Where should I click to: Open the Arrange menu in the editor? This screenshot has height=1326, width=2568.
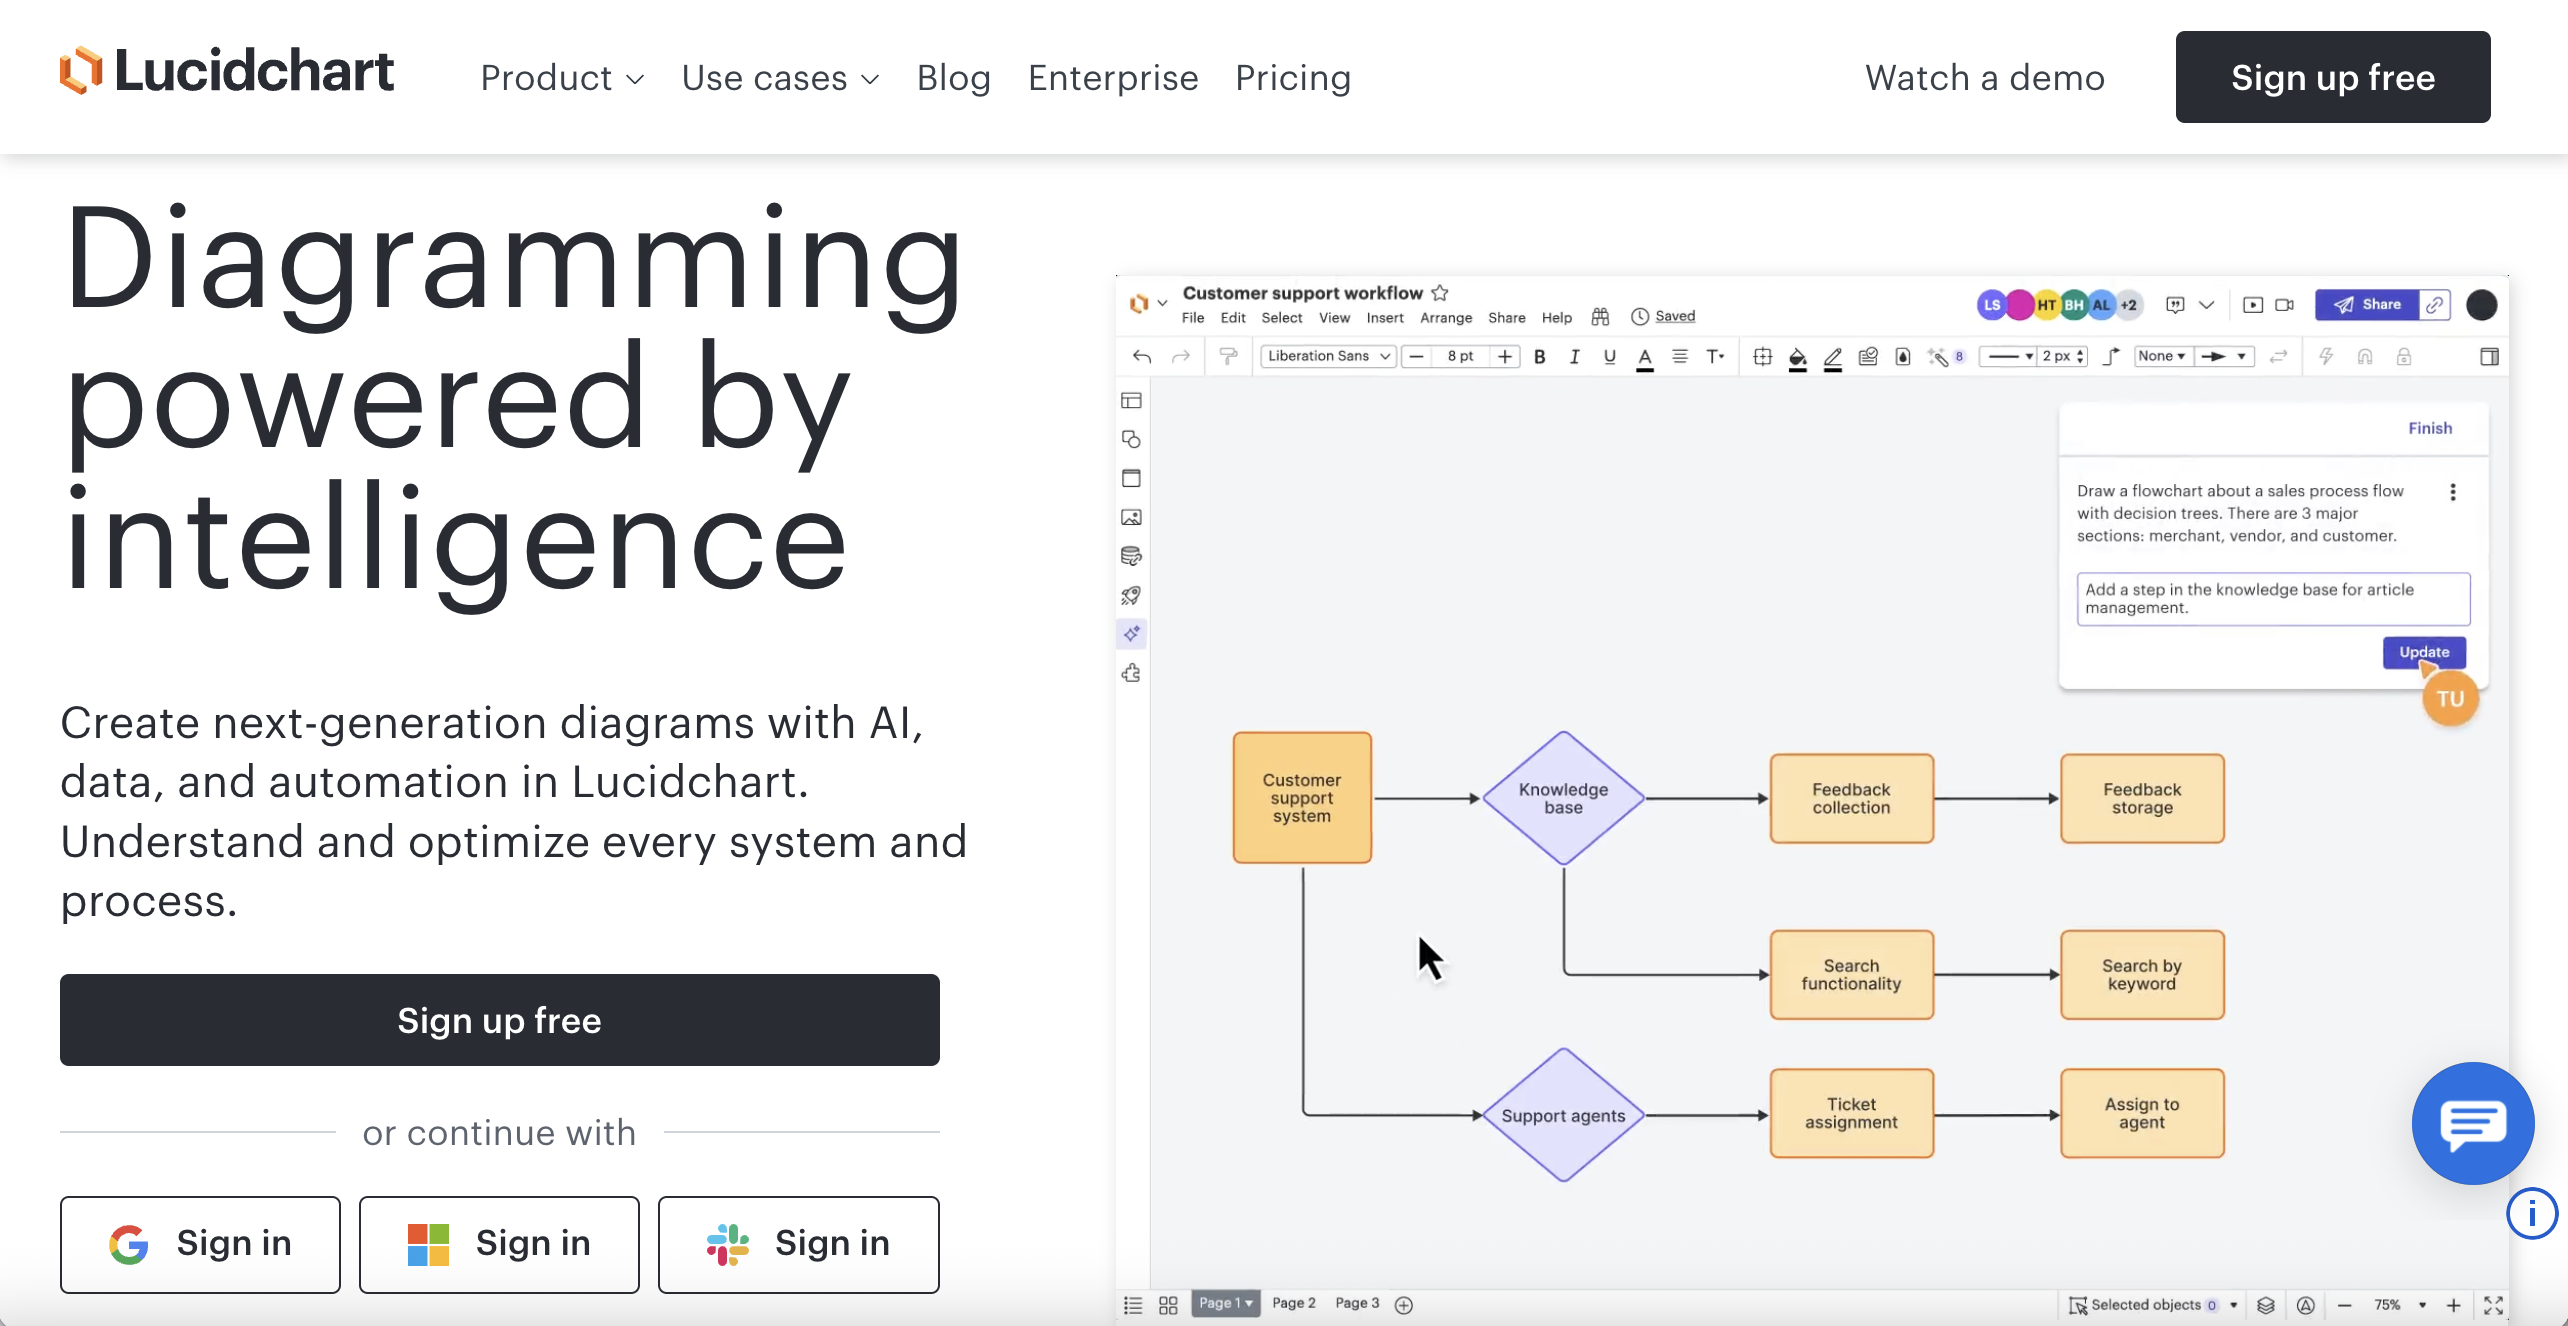pos(1446,318)
